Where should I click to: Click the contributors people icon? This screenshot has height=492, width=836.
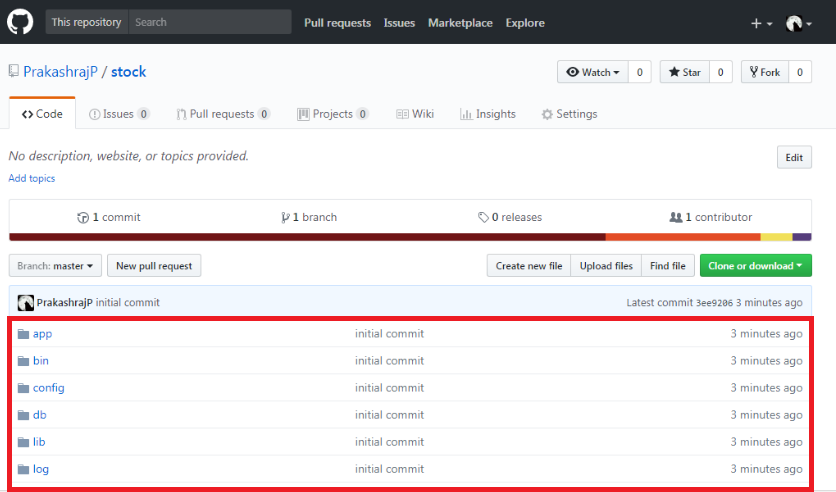[676, 218]
